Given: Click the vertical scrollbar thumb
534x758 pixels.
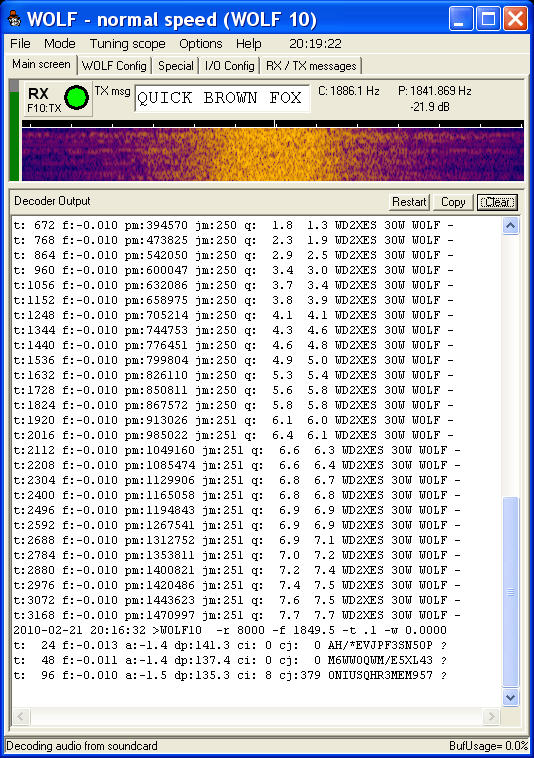Looking at the screenshot, I should (x=511, y=591).
